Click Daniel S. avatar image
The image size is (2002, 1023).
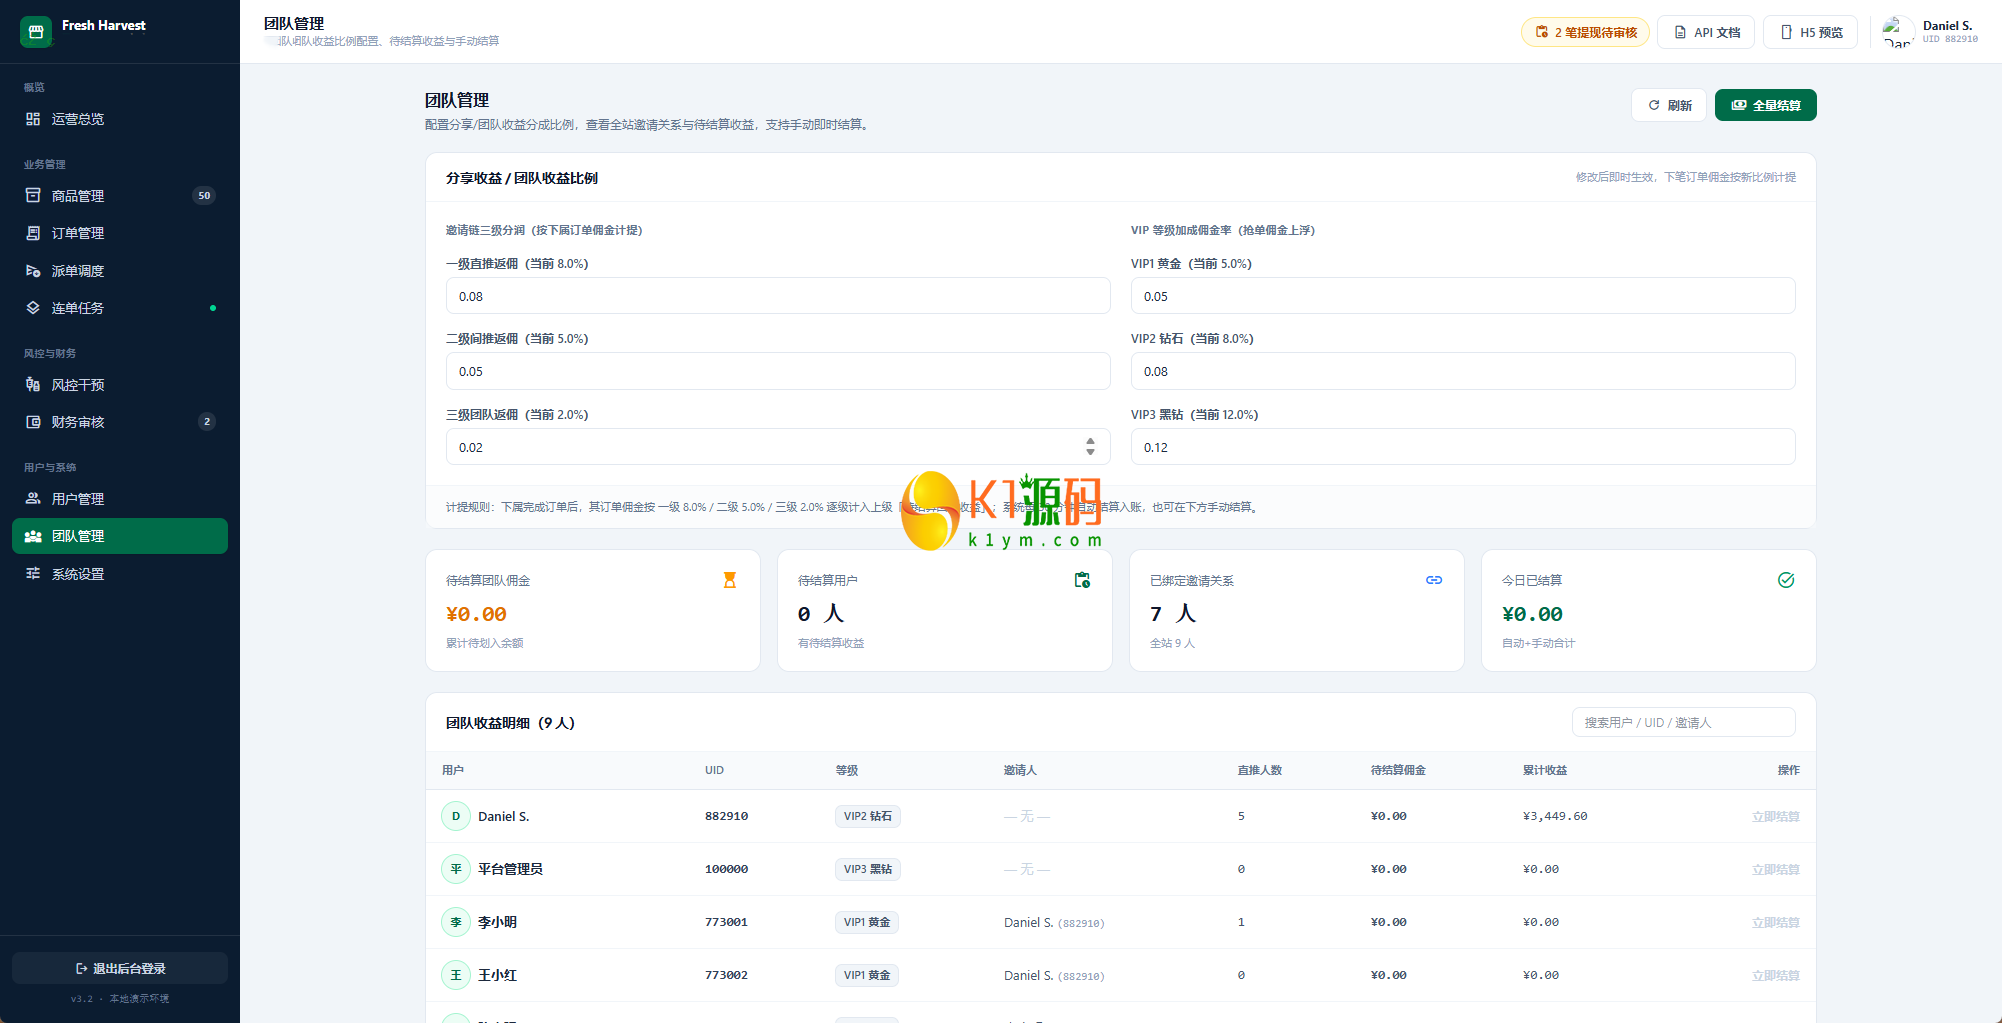(1897, 32)
